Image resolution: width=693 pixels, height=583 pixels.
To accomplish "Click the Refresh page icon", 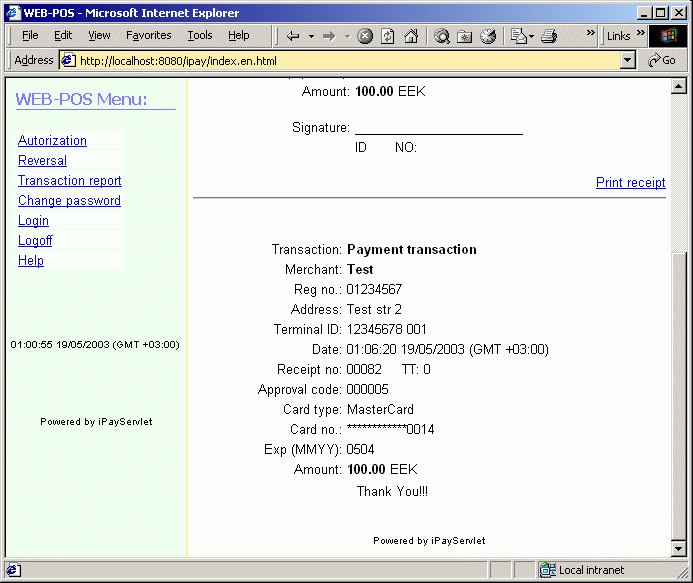I will (388, 36).
